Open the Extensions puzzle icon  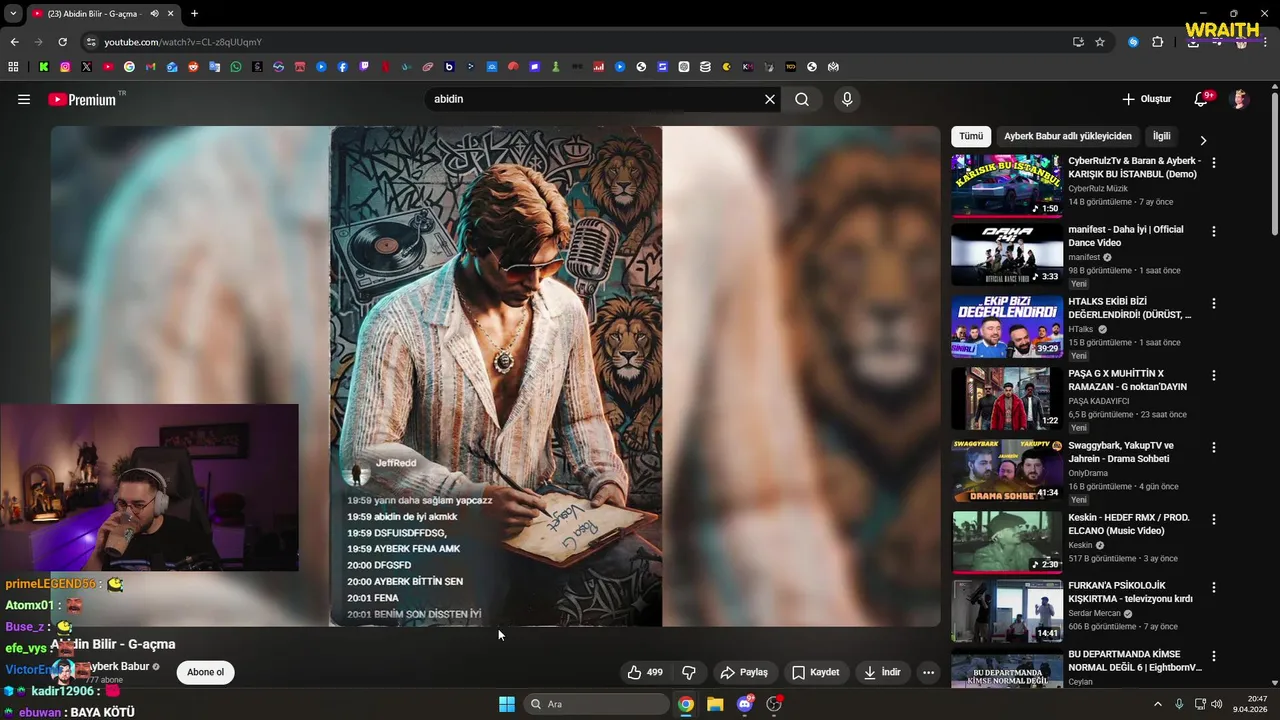[1158, 42]
